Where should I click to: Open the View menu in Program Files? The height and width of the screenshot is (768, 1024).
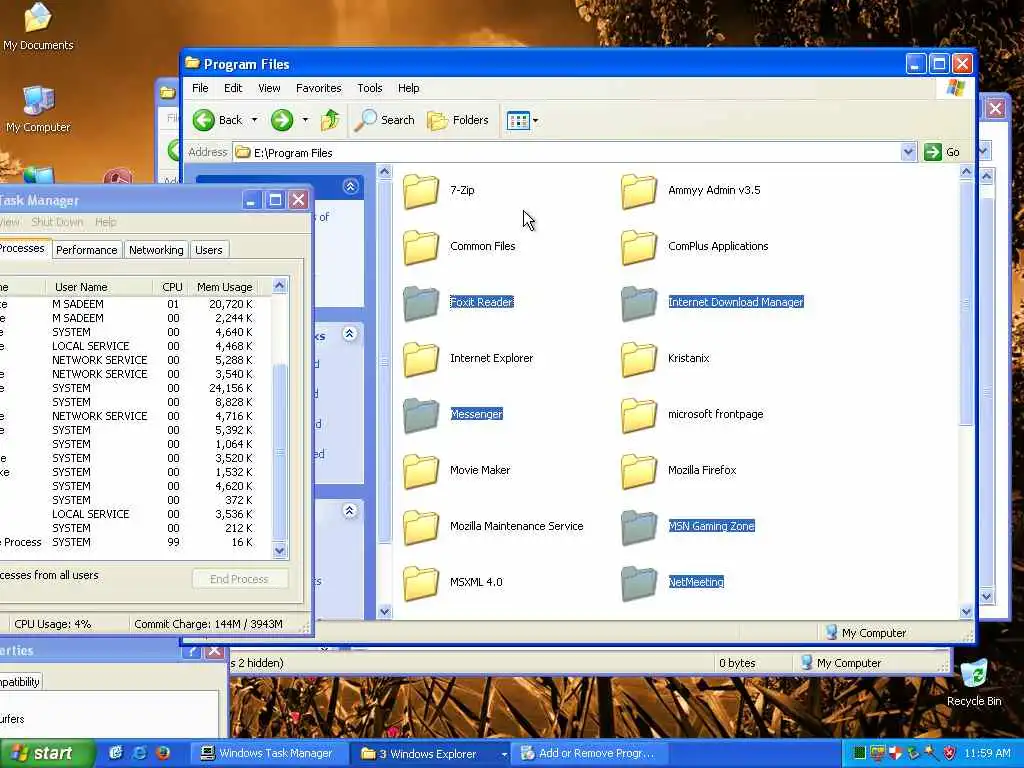coord(269,88)
